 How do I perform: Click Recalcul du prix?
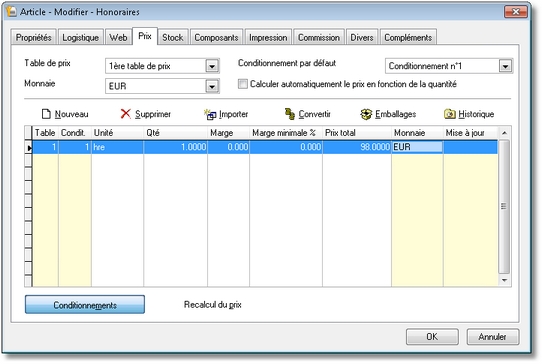[x=213, y=305]
